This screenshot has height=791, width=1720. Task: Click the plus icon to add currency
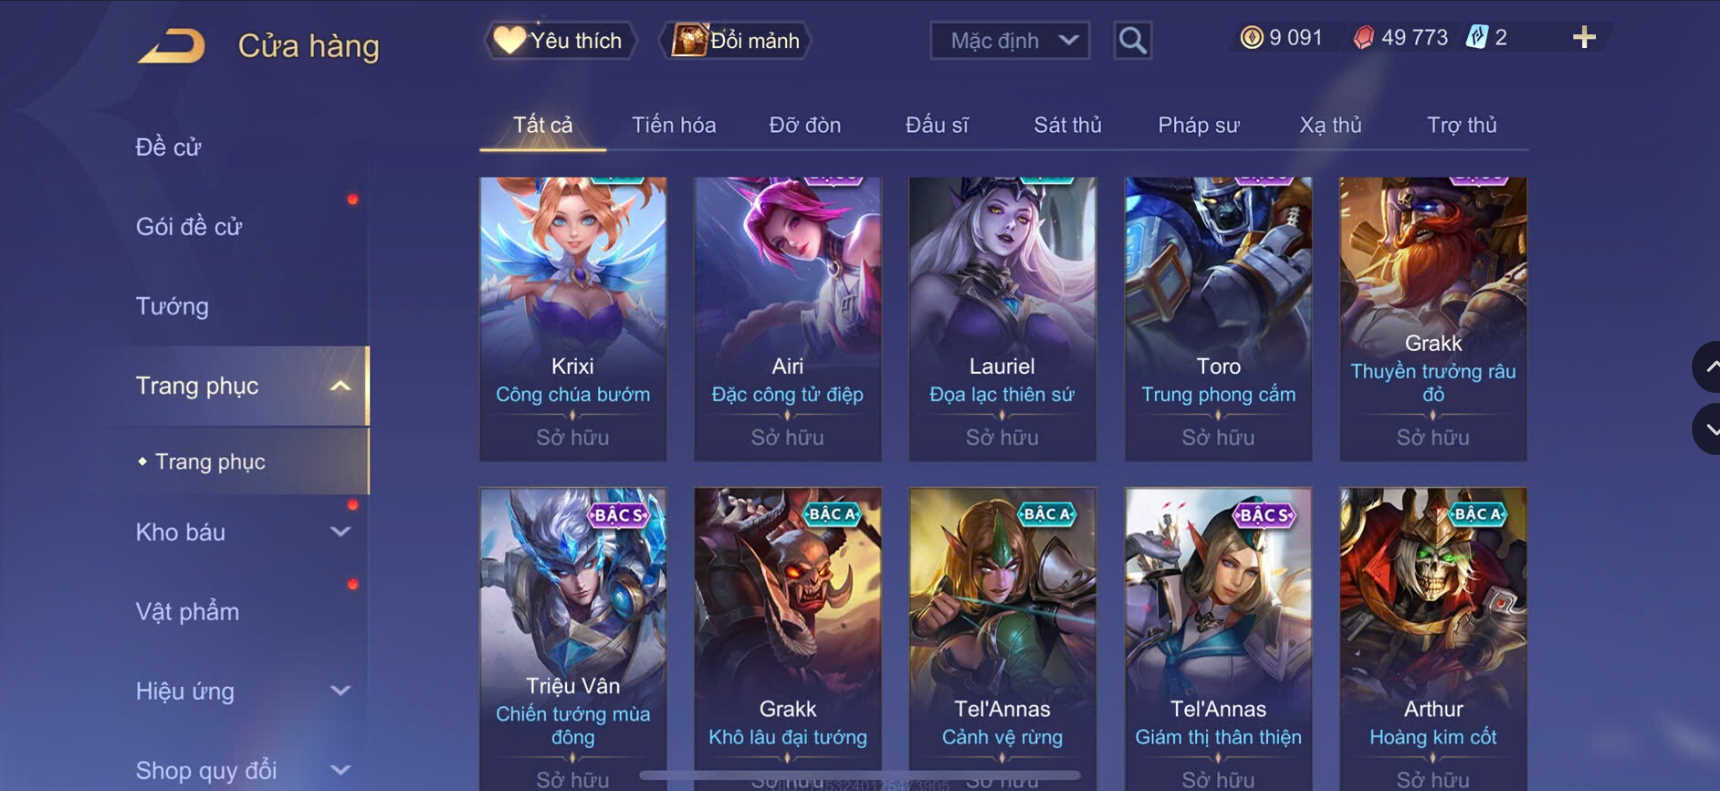pyautogui.click(x=1584, y=38)
